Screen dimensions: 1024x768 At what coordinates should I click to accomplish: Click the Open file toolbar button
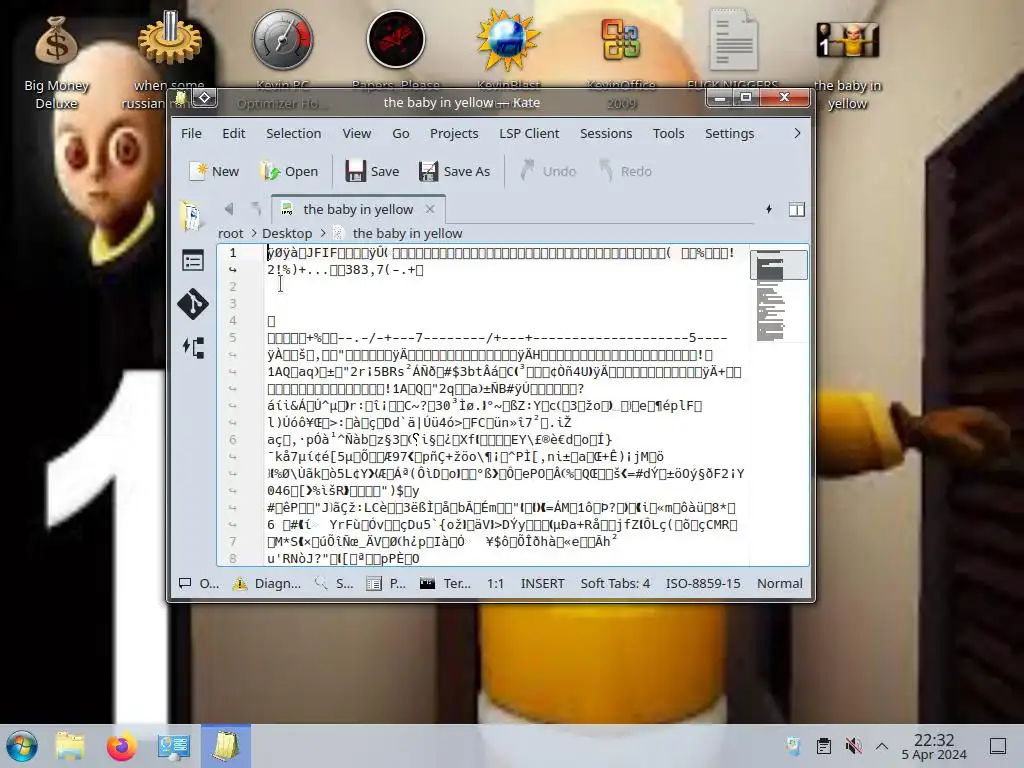(x=289, y=171)
